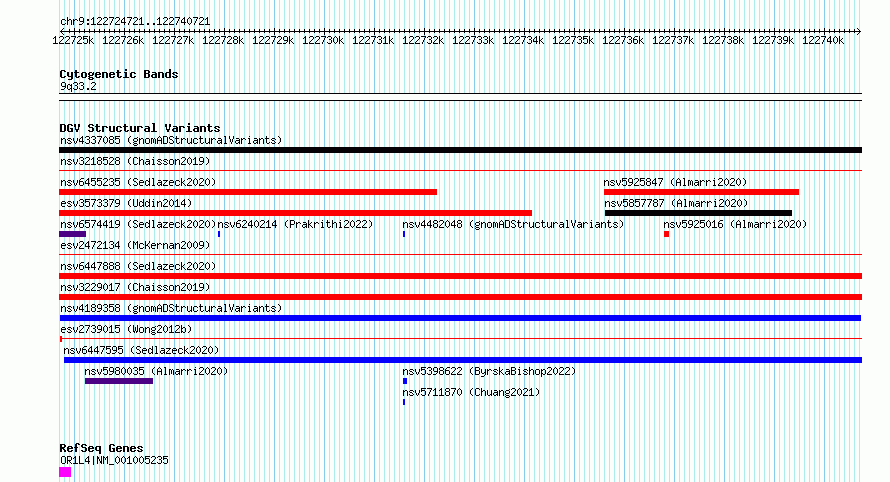
Task: Click the 122738k ruler tick label
Action: [x=723, y=41]
